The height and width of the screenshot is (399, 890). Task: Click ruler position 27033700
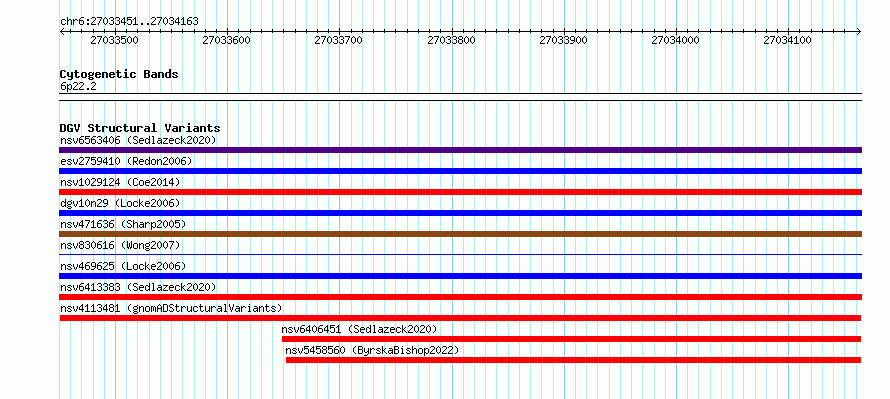(339, 40)
